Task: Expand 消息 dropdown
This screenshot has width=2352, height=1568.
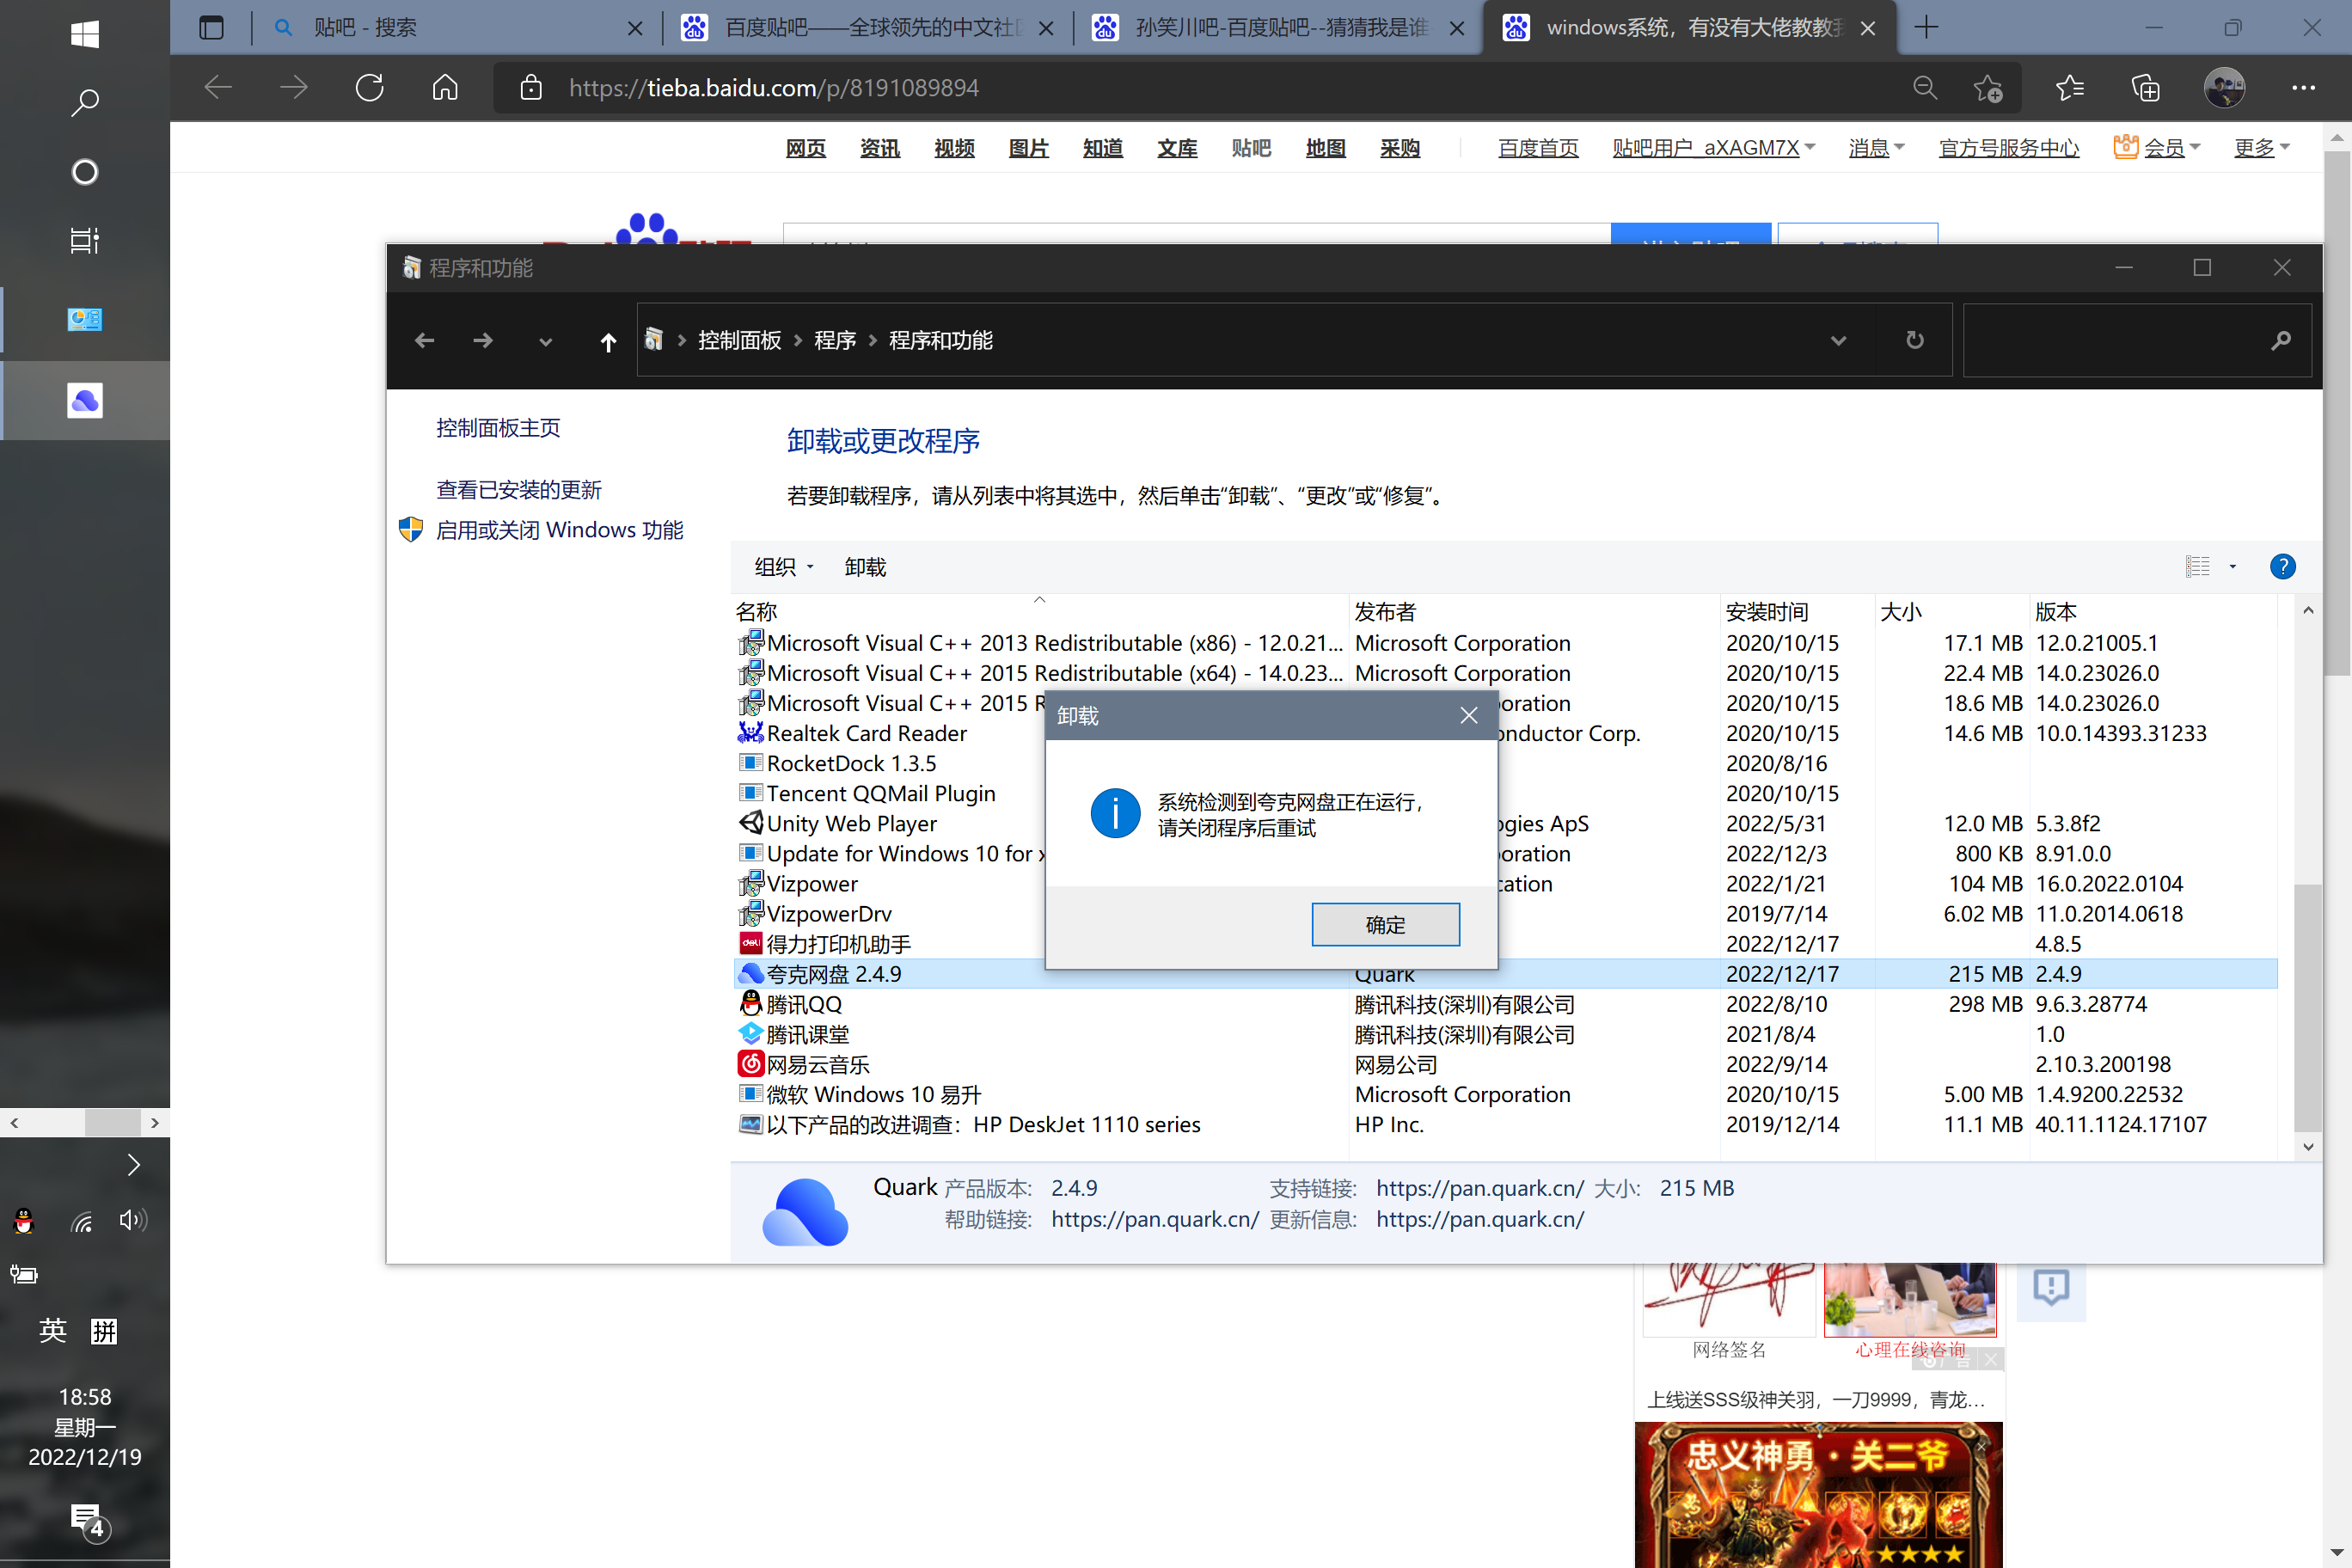Action: pos(1877,148)
